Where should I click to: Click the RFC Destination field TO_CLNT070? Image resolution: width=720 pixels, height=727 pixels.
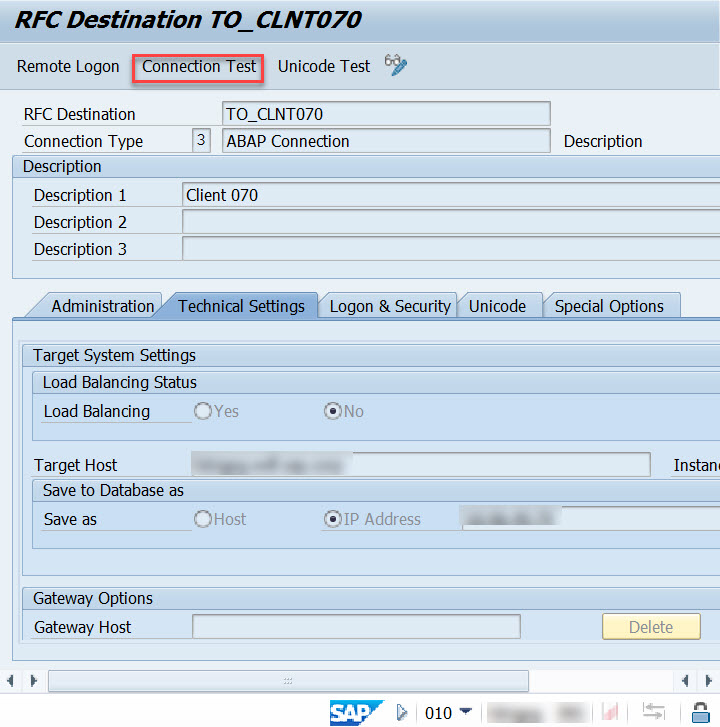coord(386,114)
